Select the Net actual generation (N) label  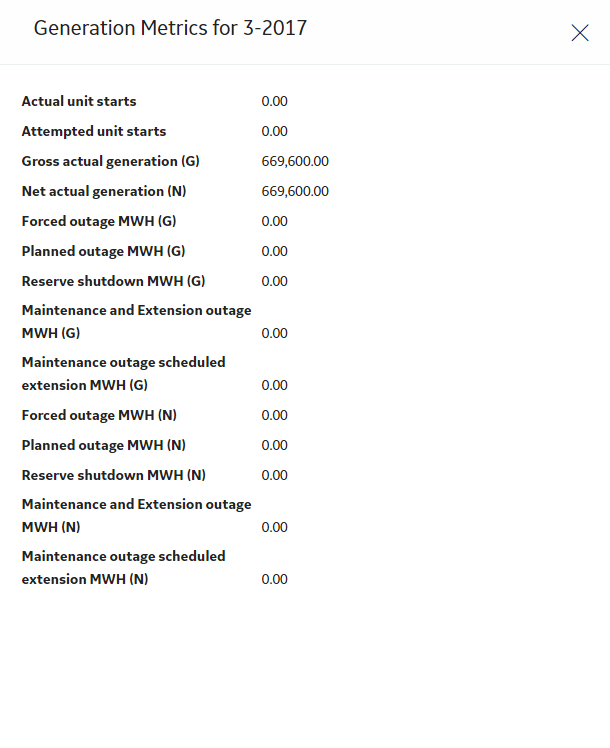click(104, 191)
